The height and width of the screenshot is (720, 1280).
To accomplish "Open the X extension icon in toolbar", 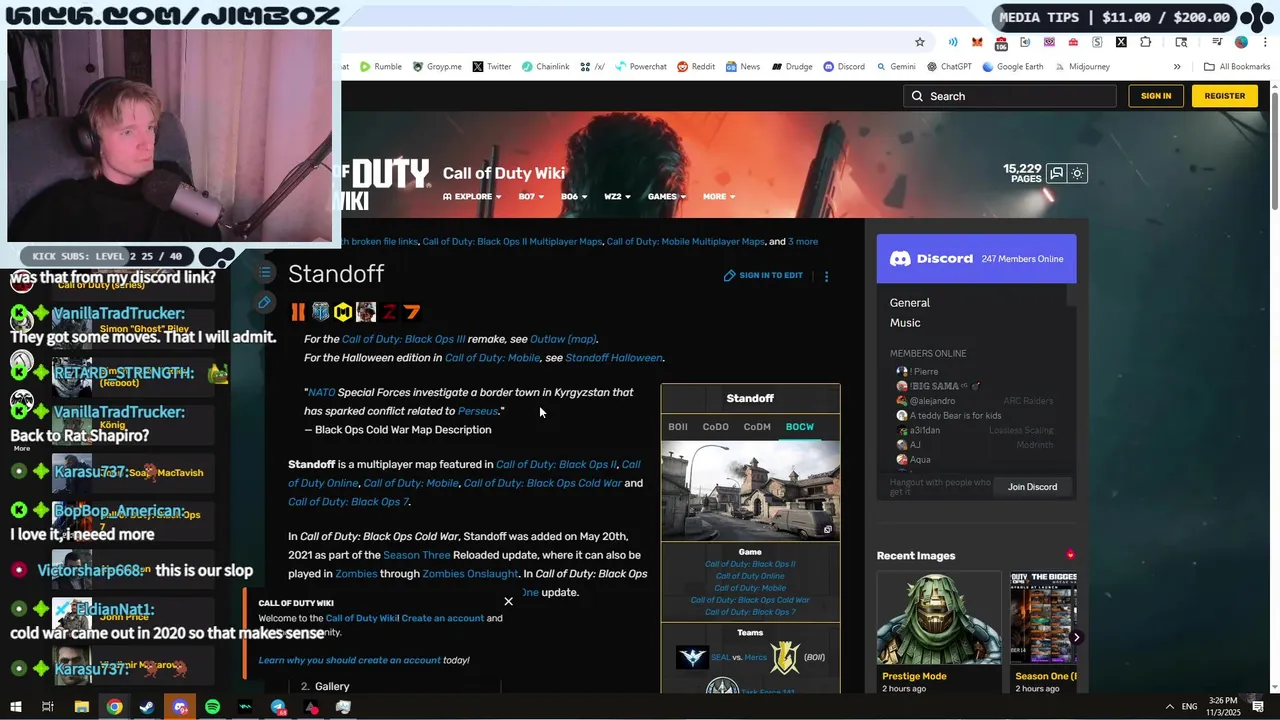I will click(1121, 42).
